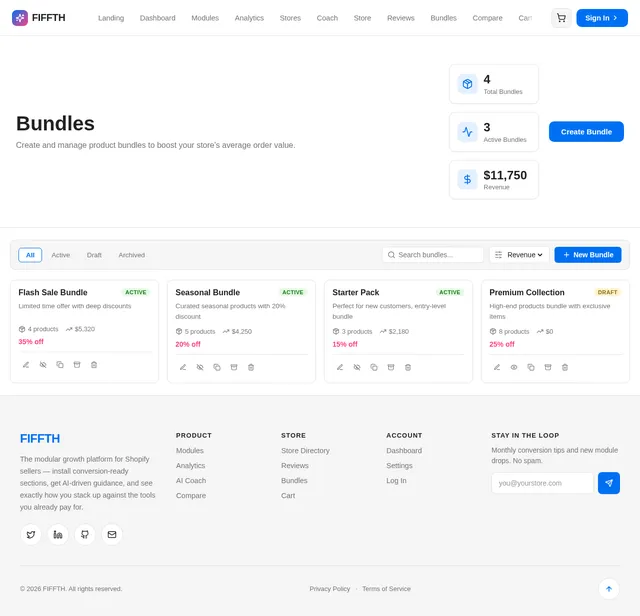The image size is (640, 616).
Task: Archive the Seasonal Bundle
Action: (x=234, y=367)
